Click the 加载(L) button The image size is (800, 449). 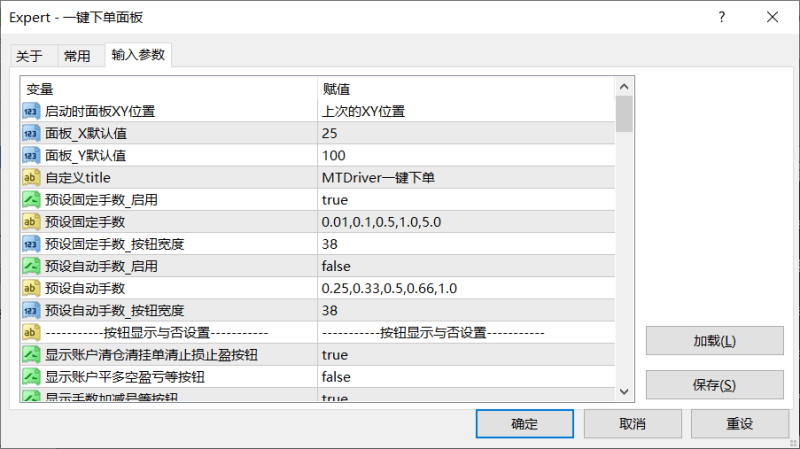click(714, 341)
